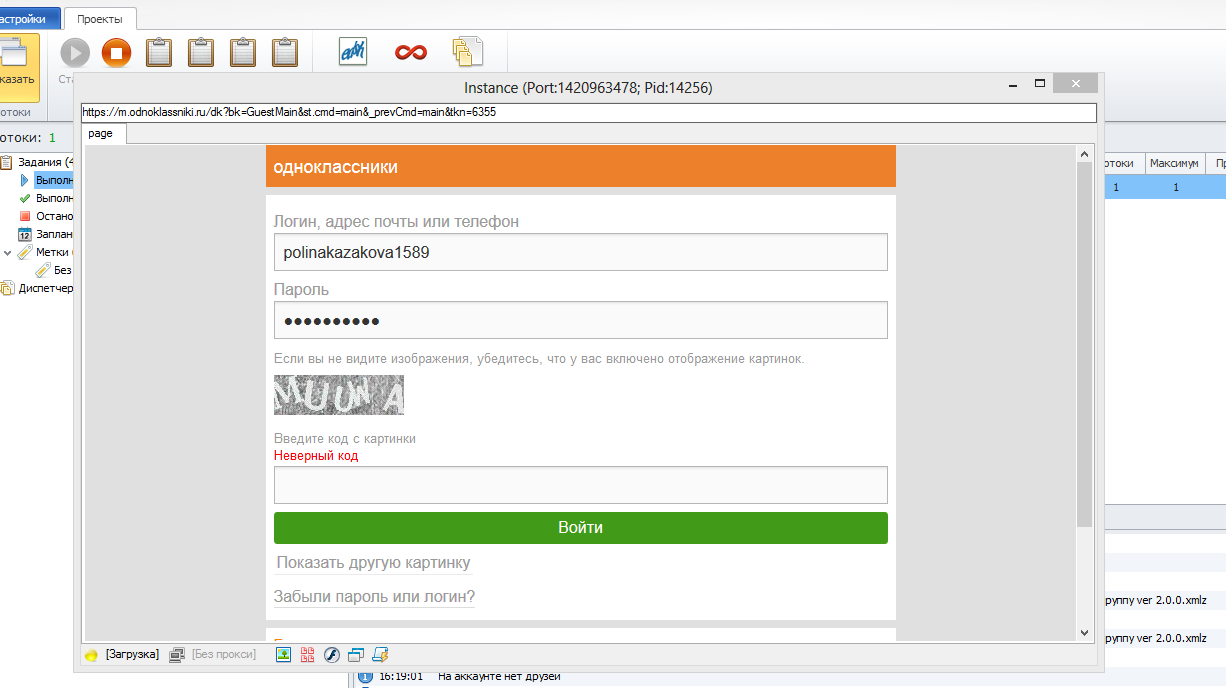Click the red stopped square icon in tree
The width and height of the screenshot is (1226, 688).
(x=26, y=216)
